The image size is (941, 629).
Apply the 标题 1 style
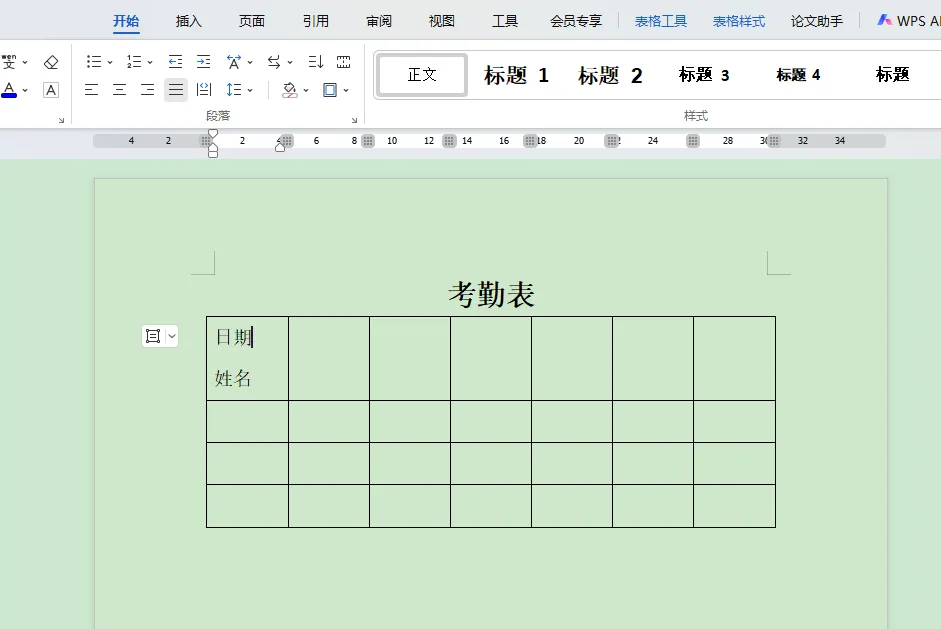pos(516,75)
